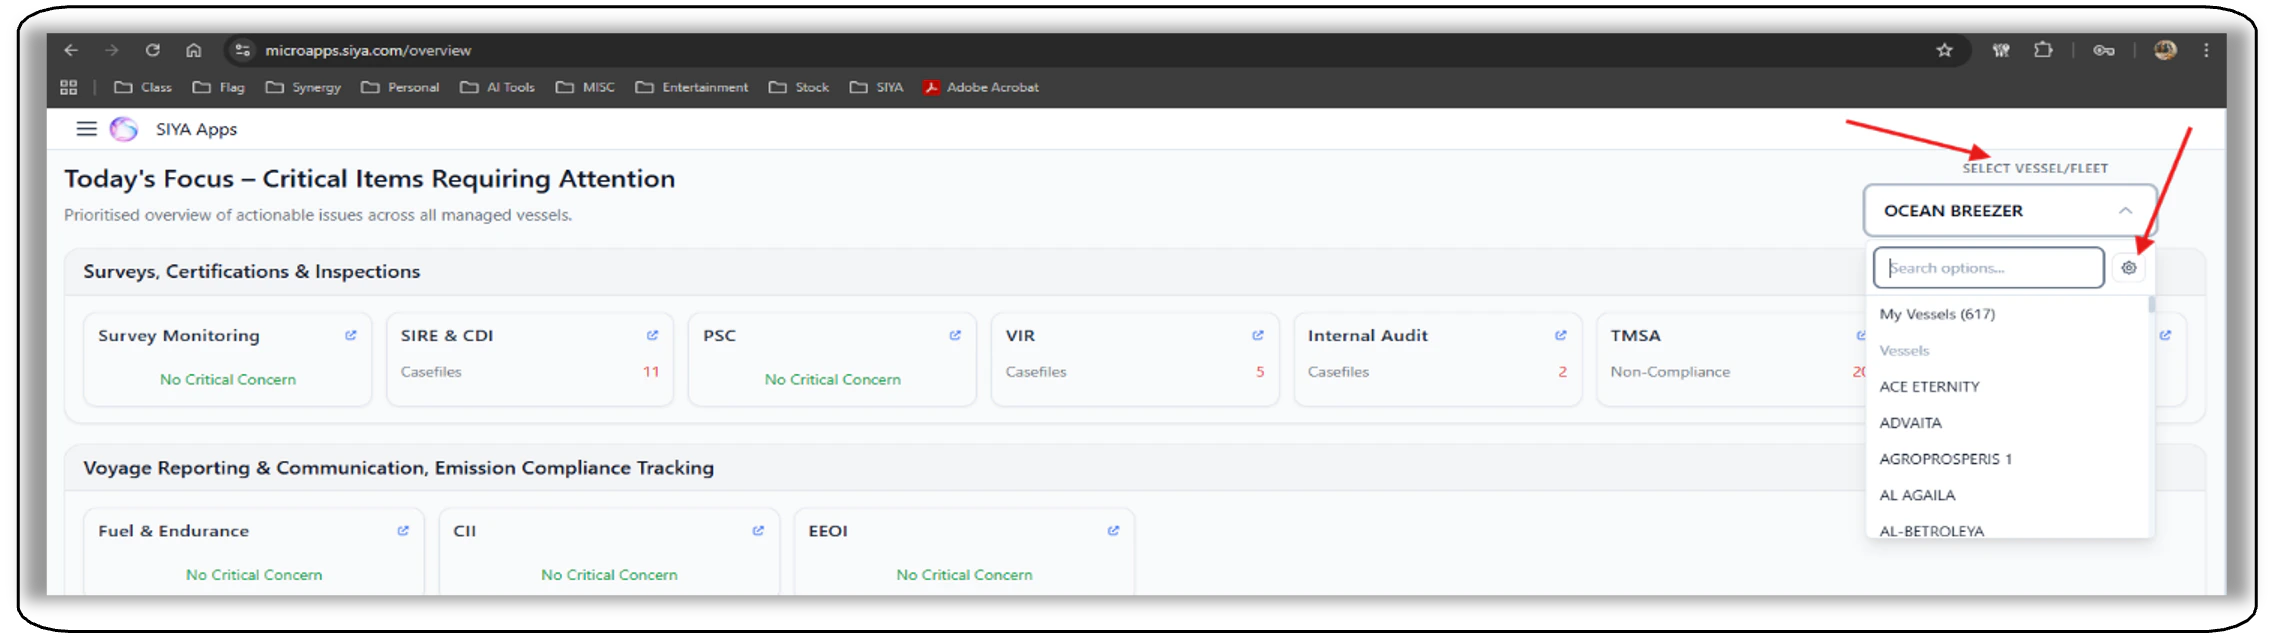Open the password key icon

tap(2104, 50)
